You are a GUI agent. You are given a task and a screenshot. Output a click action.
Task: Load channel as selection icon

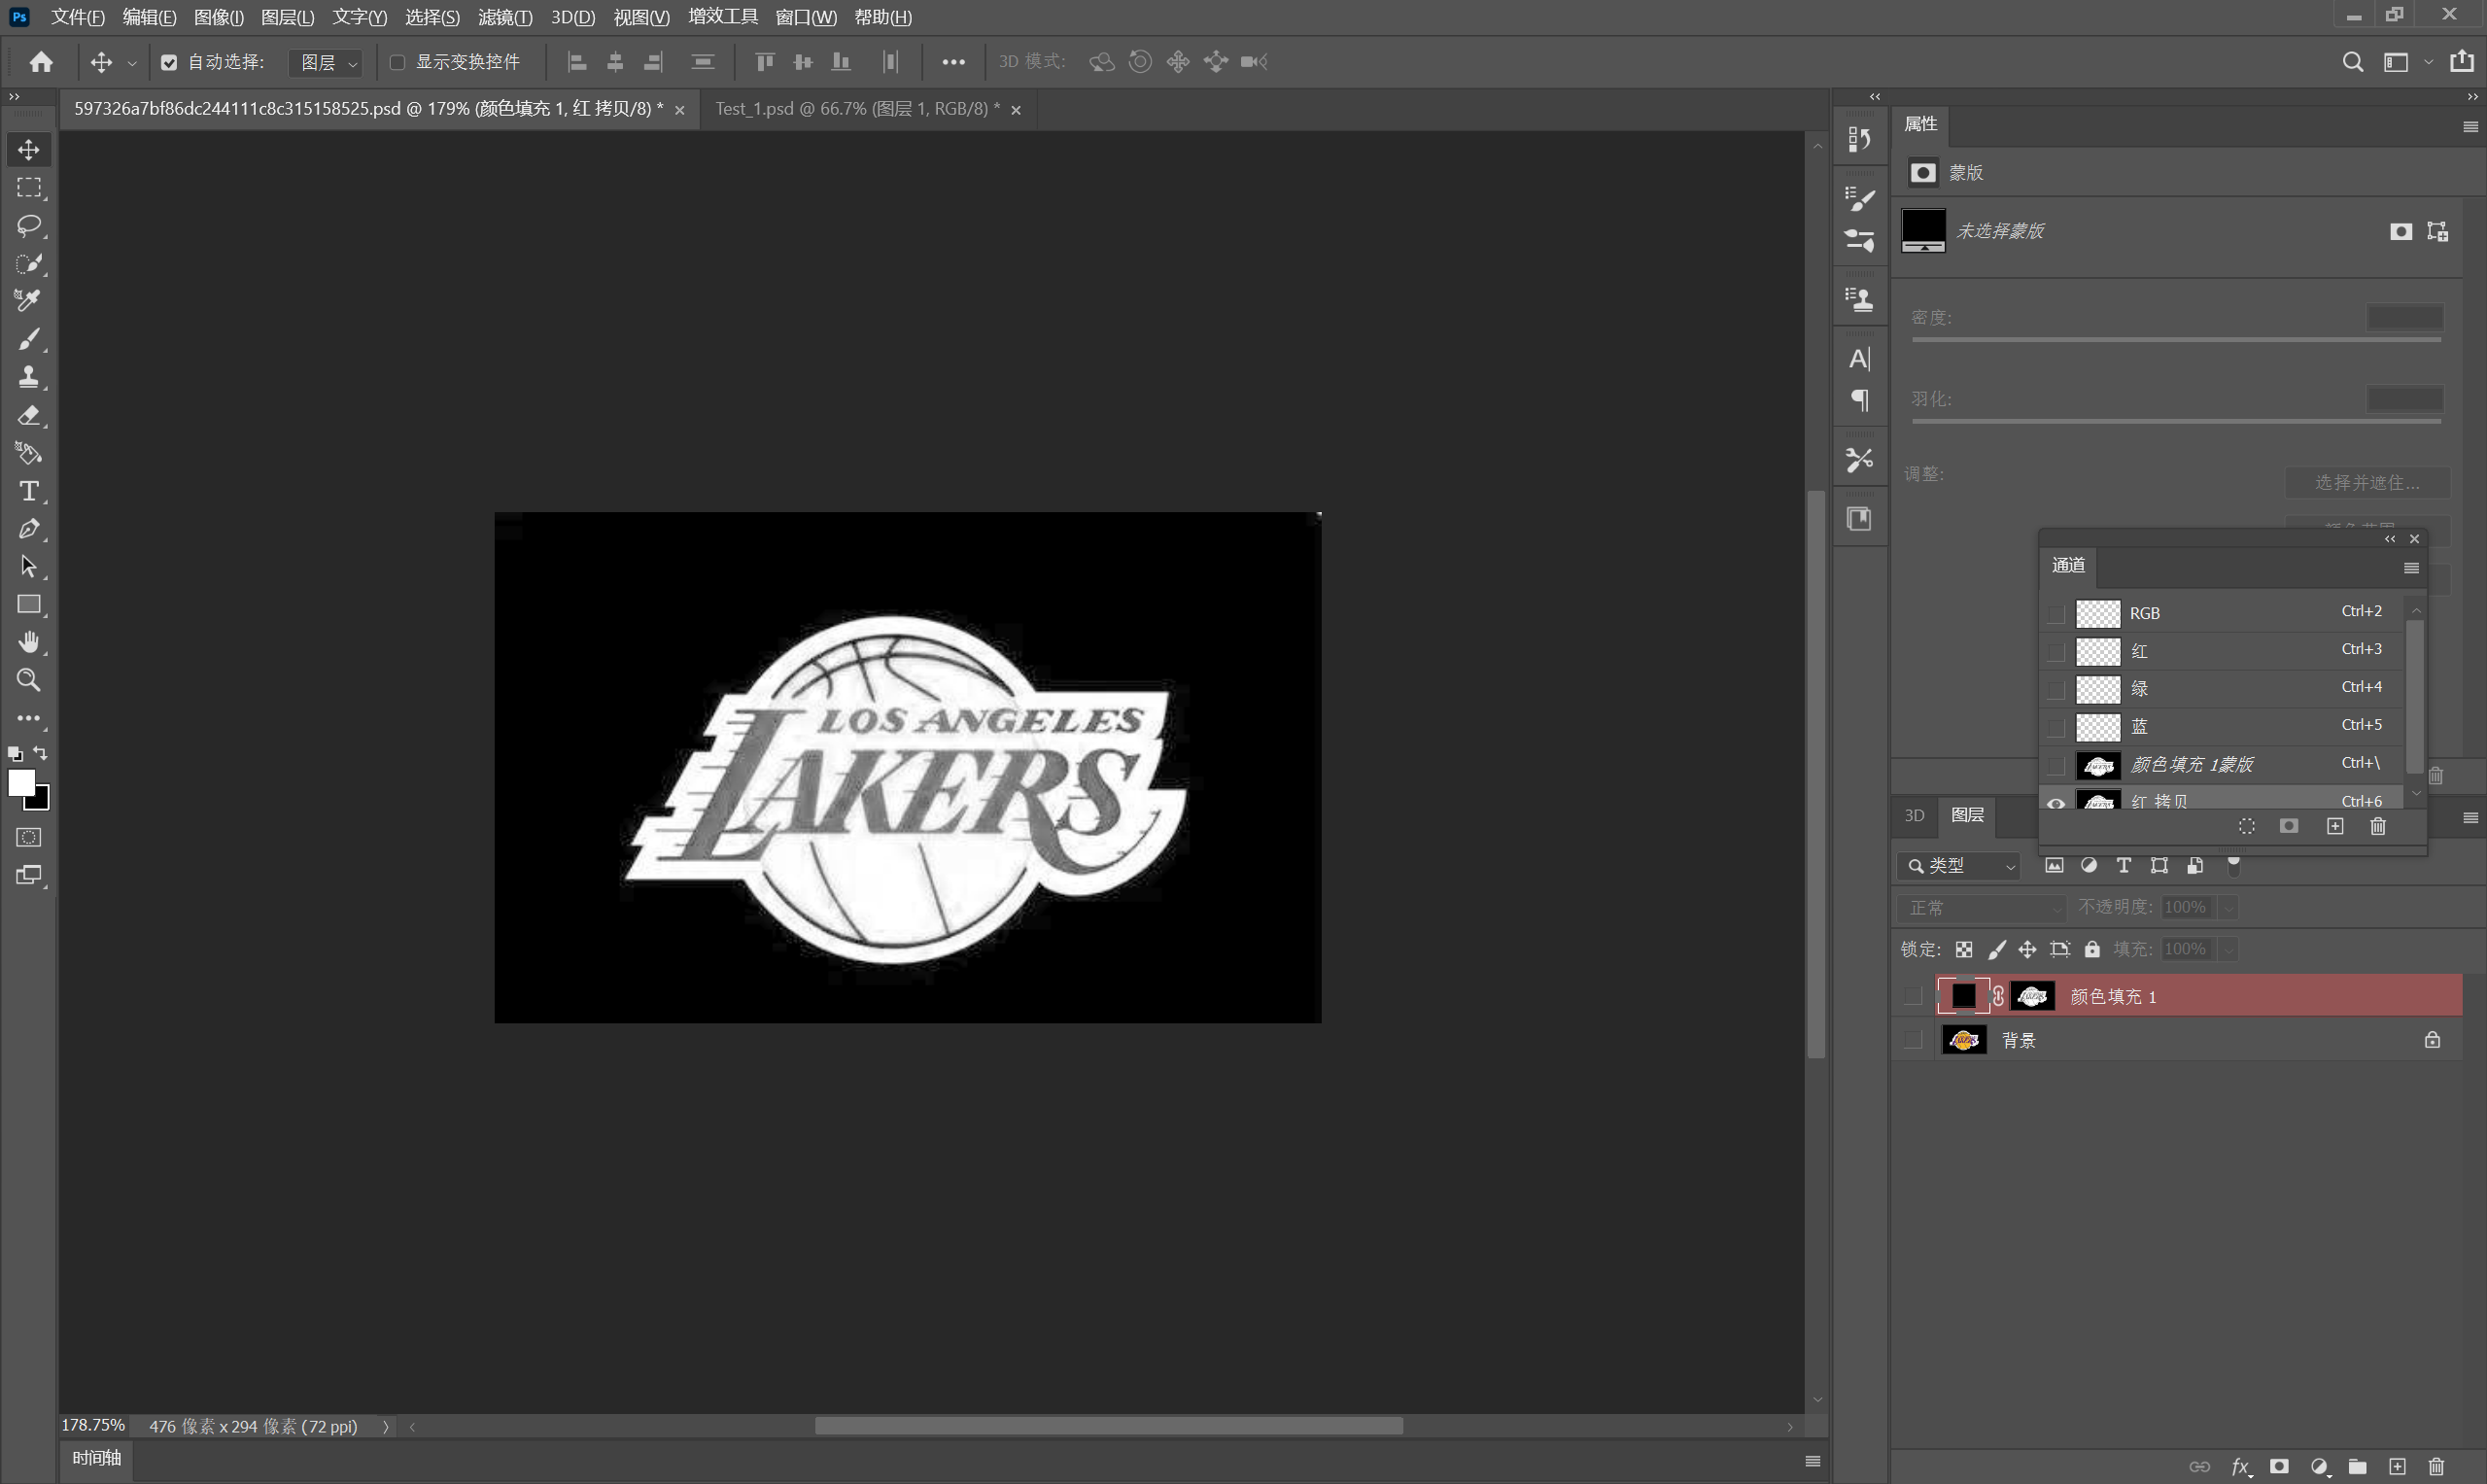tap(2246, 826)
